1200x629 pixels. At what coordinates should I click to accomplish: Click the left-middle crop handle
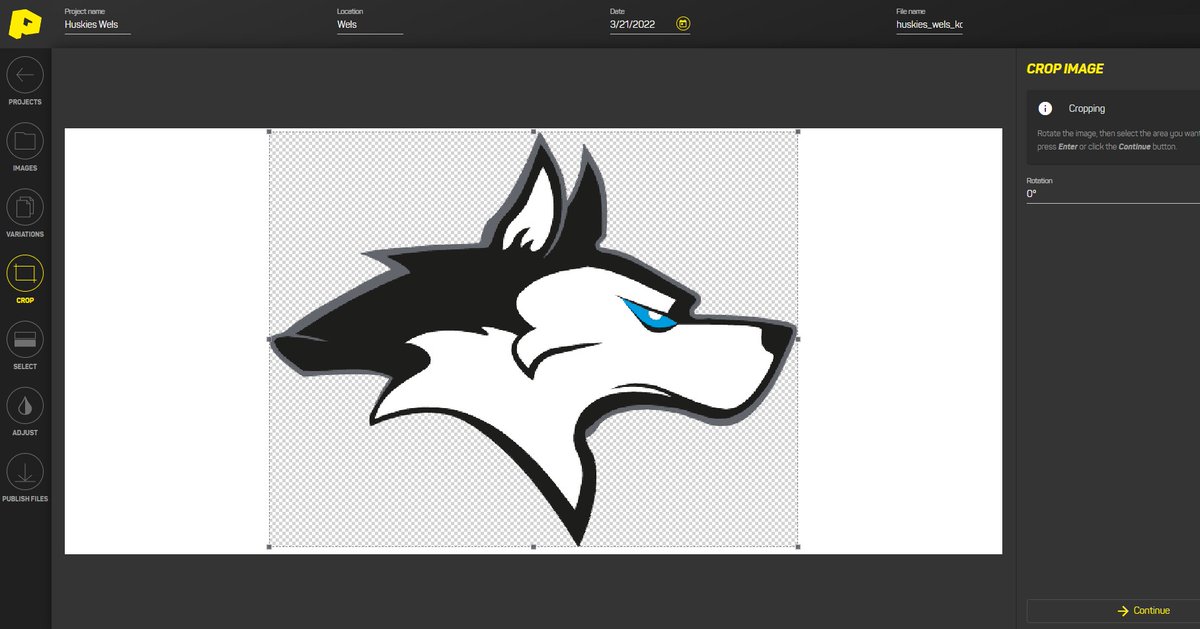[x=269, y=339]
